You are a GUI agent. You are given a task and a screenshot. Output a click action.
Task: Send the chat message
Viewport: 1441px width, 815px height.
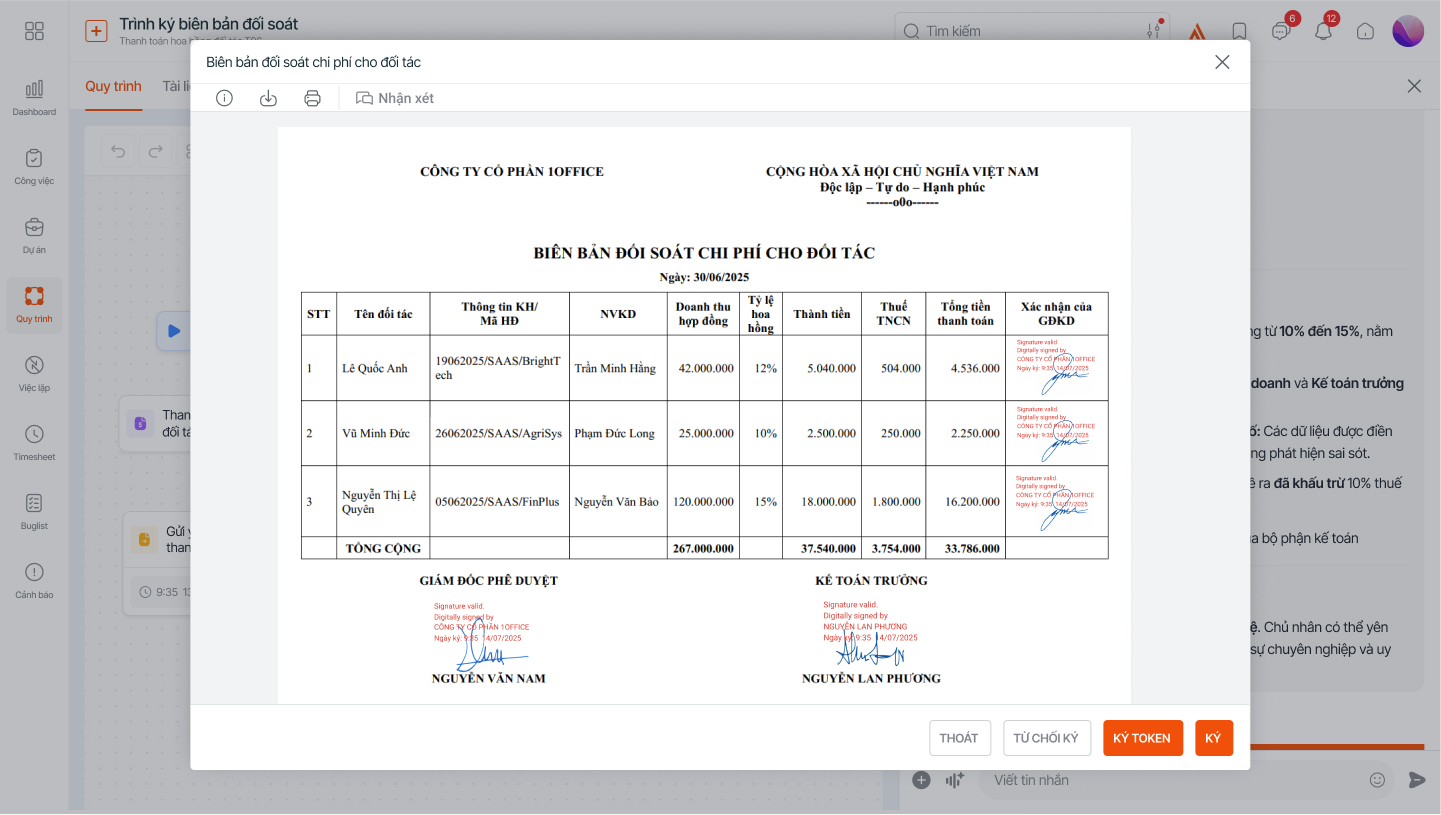[x=1416, y=780]
